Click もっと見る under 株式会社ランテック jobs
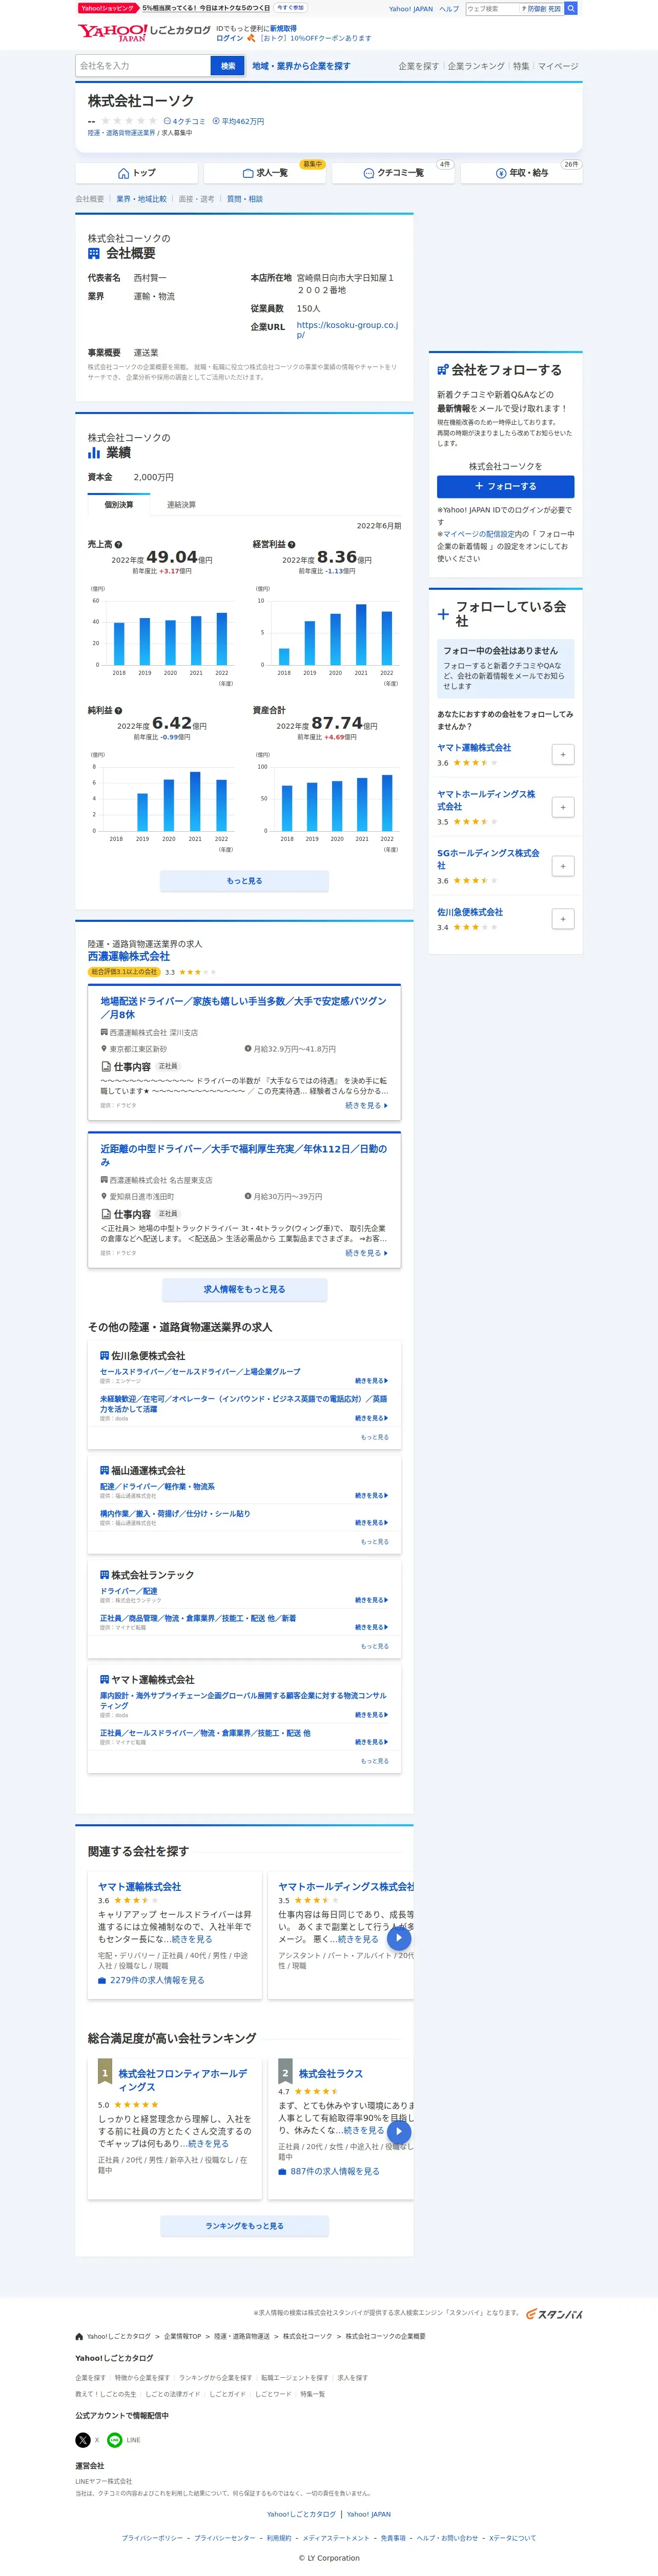 tap(374, 1646)
